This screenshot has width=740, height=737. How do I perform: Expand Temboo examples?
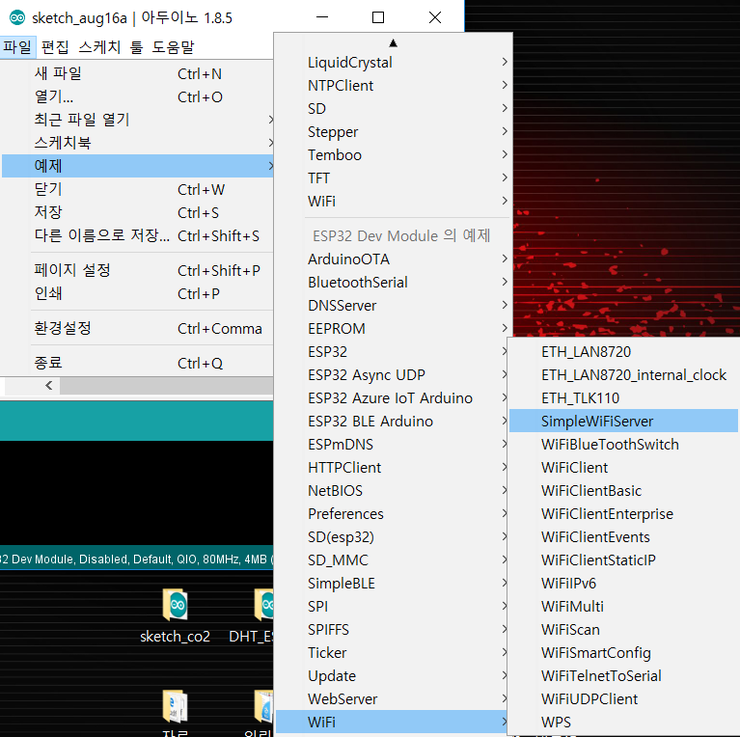tap(394, 155)
